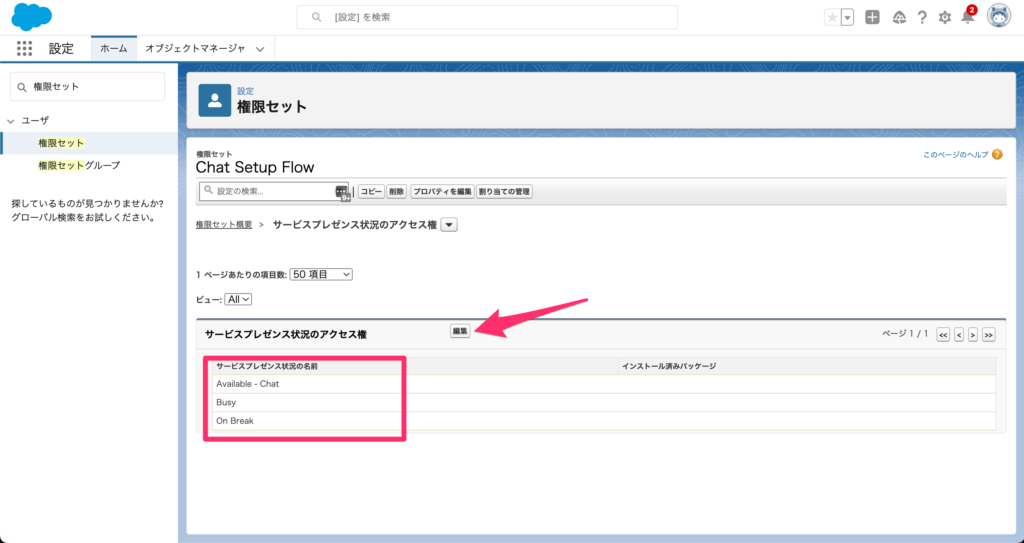The height and width of the screenshot is (543, 1024).
Task: Go to previous page button
Action: pyautogui.click(x=959, y=335)
